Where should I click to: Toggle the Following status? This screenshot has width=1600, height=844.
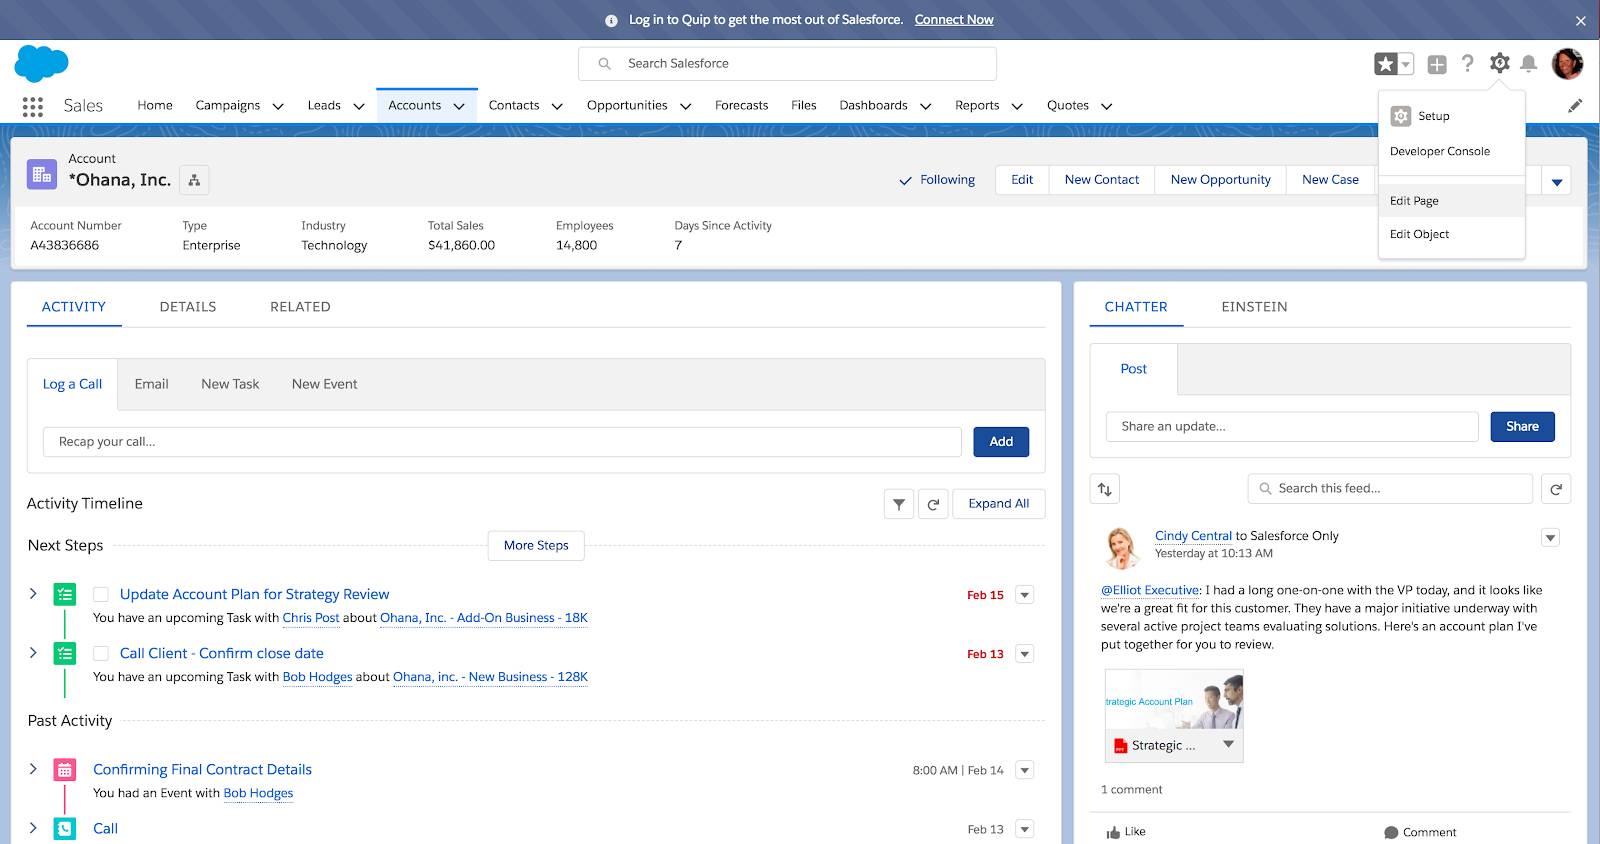[937, 180]
